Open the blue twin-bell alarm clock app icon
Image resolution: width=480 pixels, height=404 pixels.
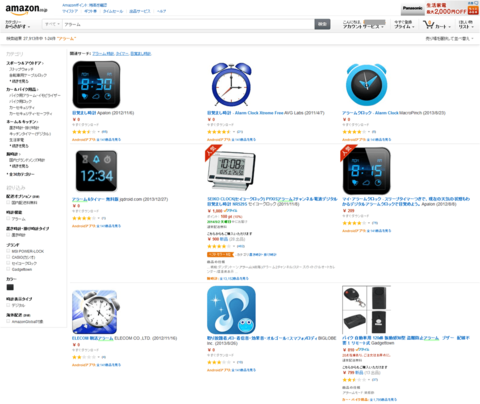(231, 84)
